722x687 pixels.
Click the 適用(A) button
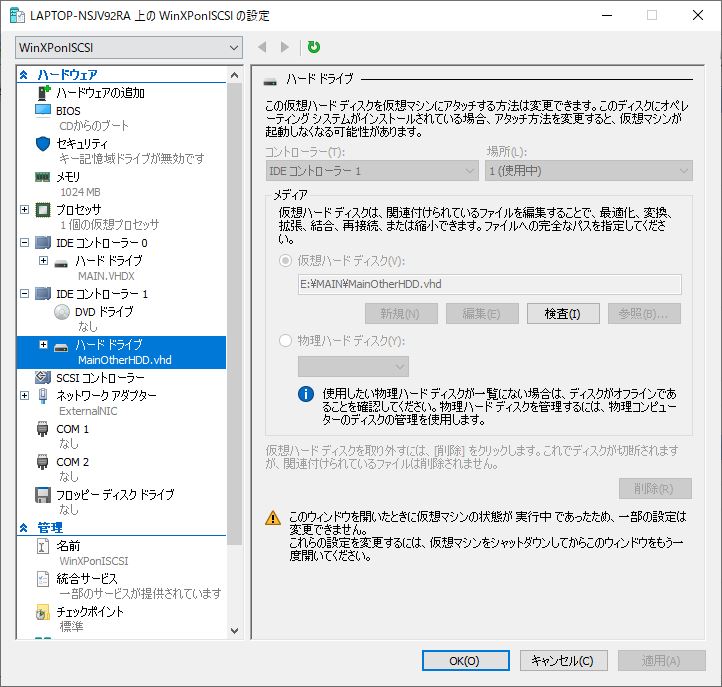tap(662, 661)
